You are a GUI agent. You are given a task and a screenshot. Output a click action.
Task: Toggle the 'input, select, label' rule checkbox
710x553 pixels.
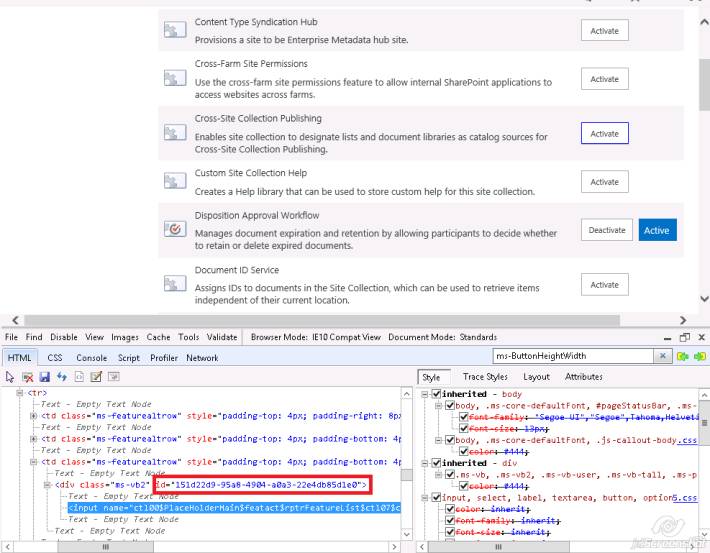click(436, 497)
